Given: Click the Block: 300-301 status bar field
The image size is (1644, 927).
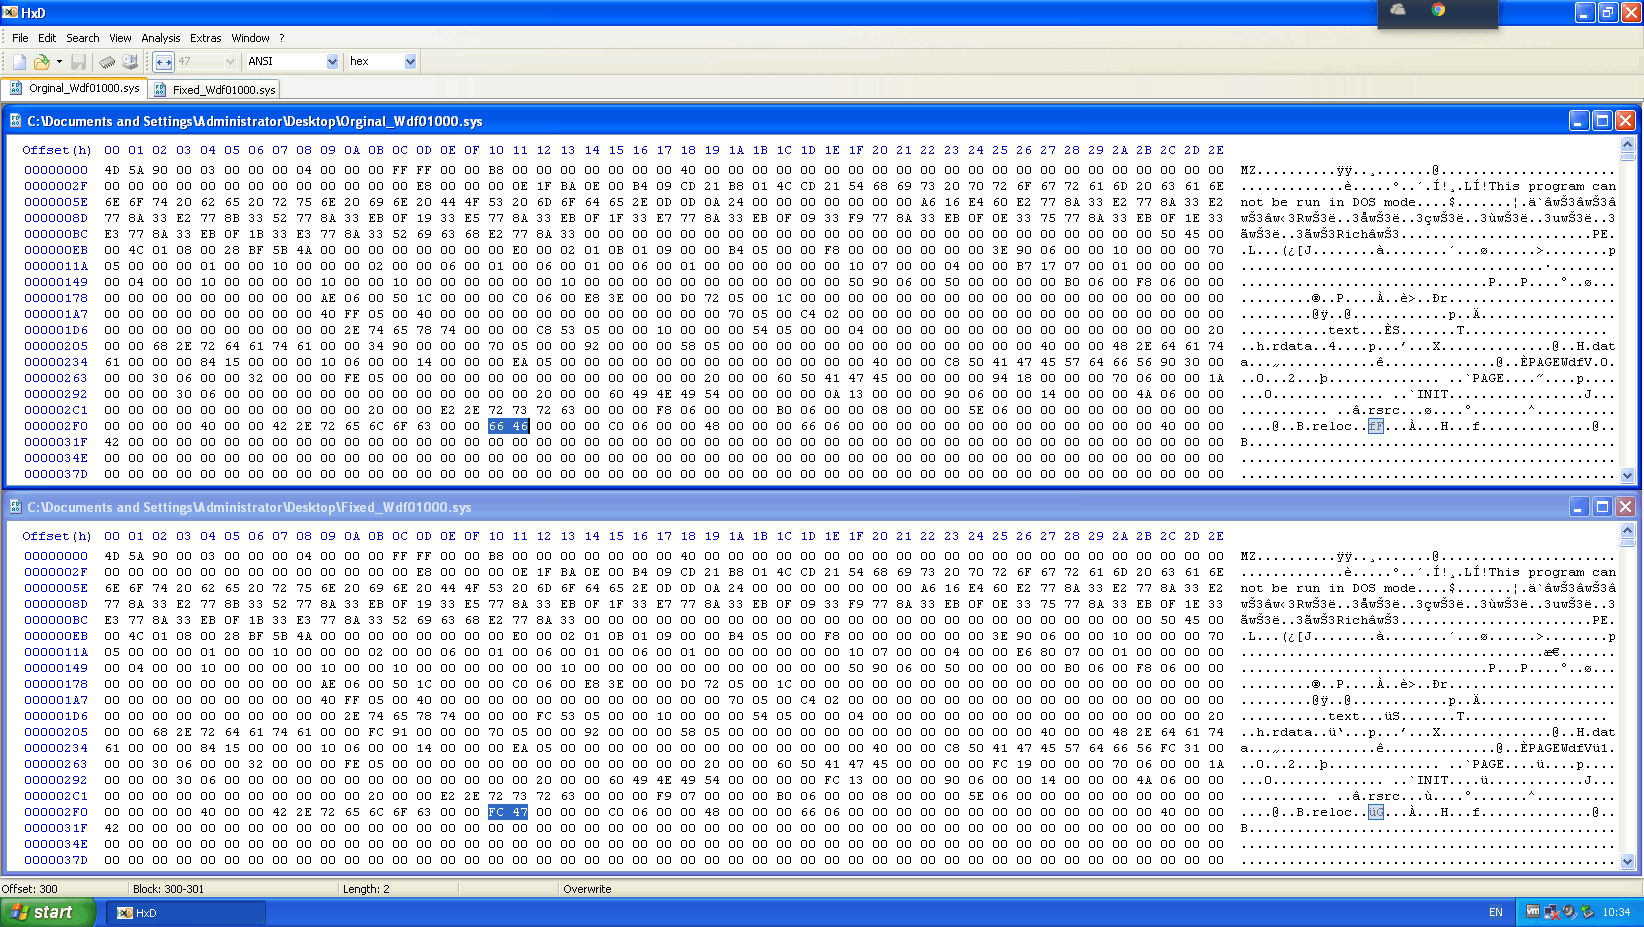Looking at the screenshot, I should point(235,889).
